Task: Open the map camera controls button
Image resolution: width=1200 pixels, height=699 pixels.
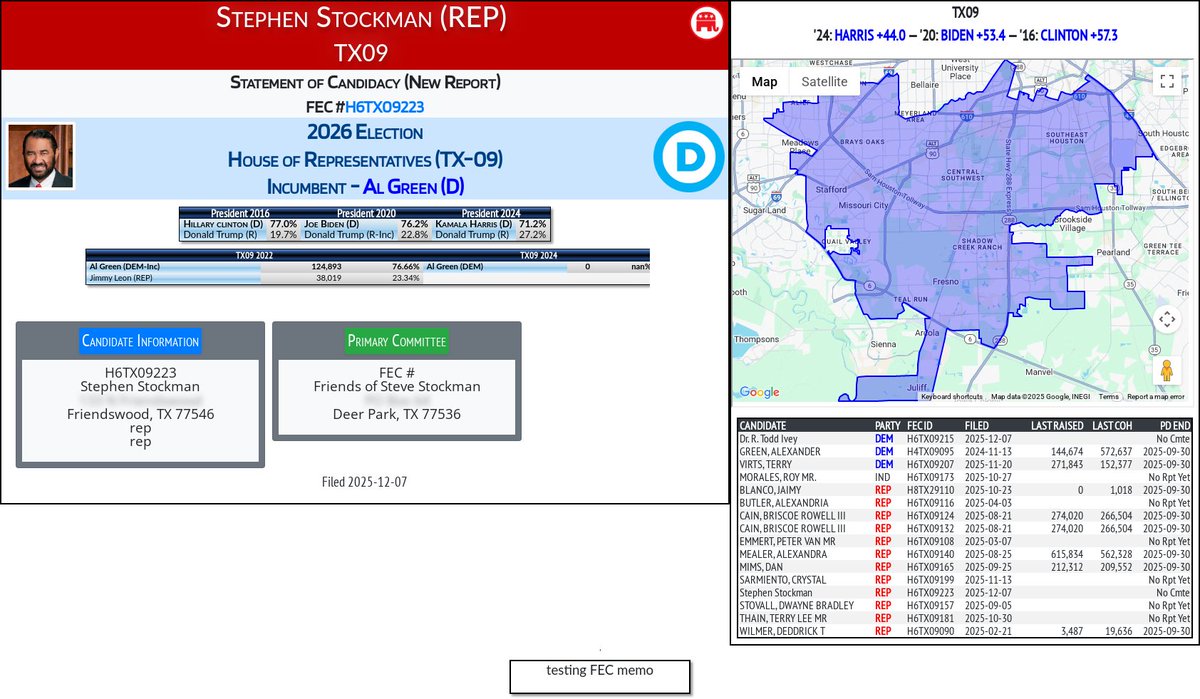Action: (1165, 320)
